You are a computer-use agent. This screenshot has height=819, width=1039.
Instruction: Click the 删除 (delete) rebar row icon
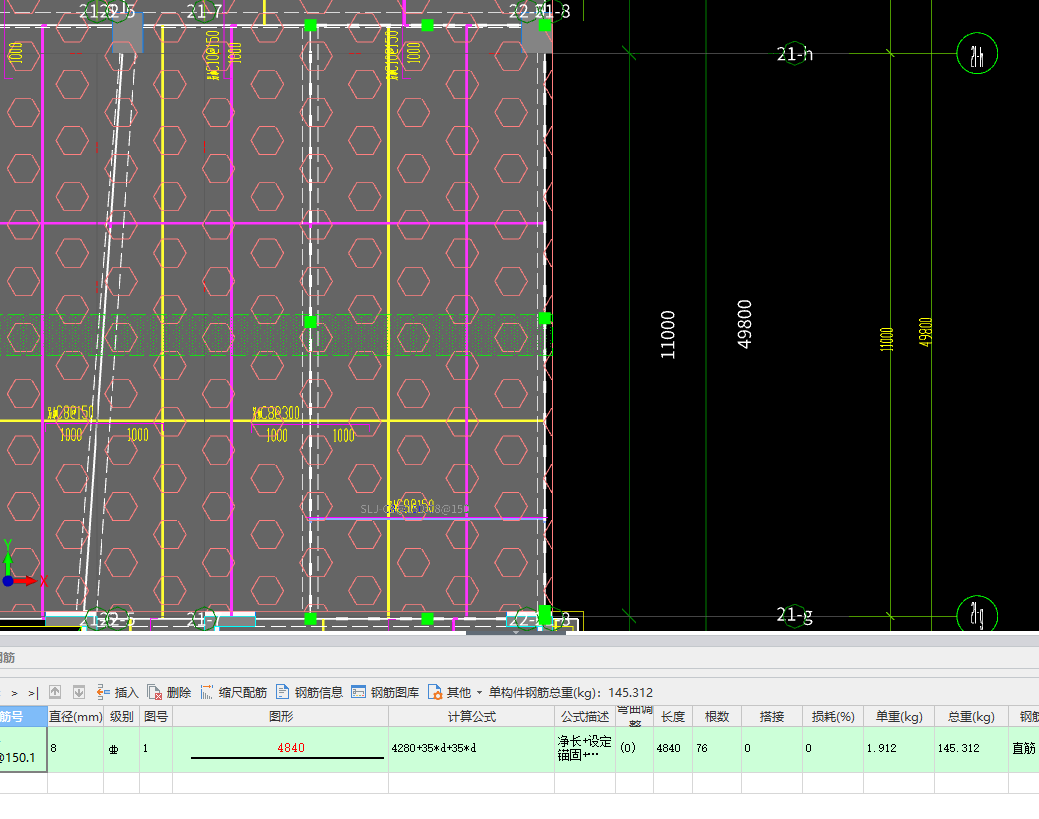(169, 692)
